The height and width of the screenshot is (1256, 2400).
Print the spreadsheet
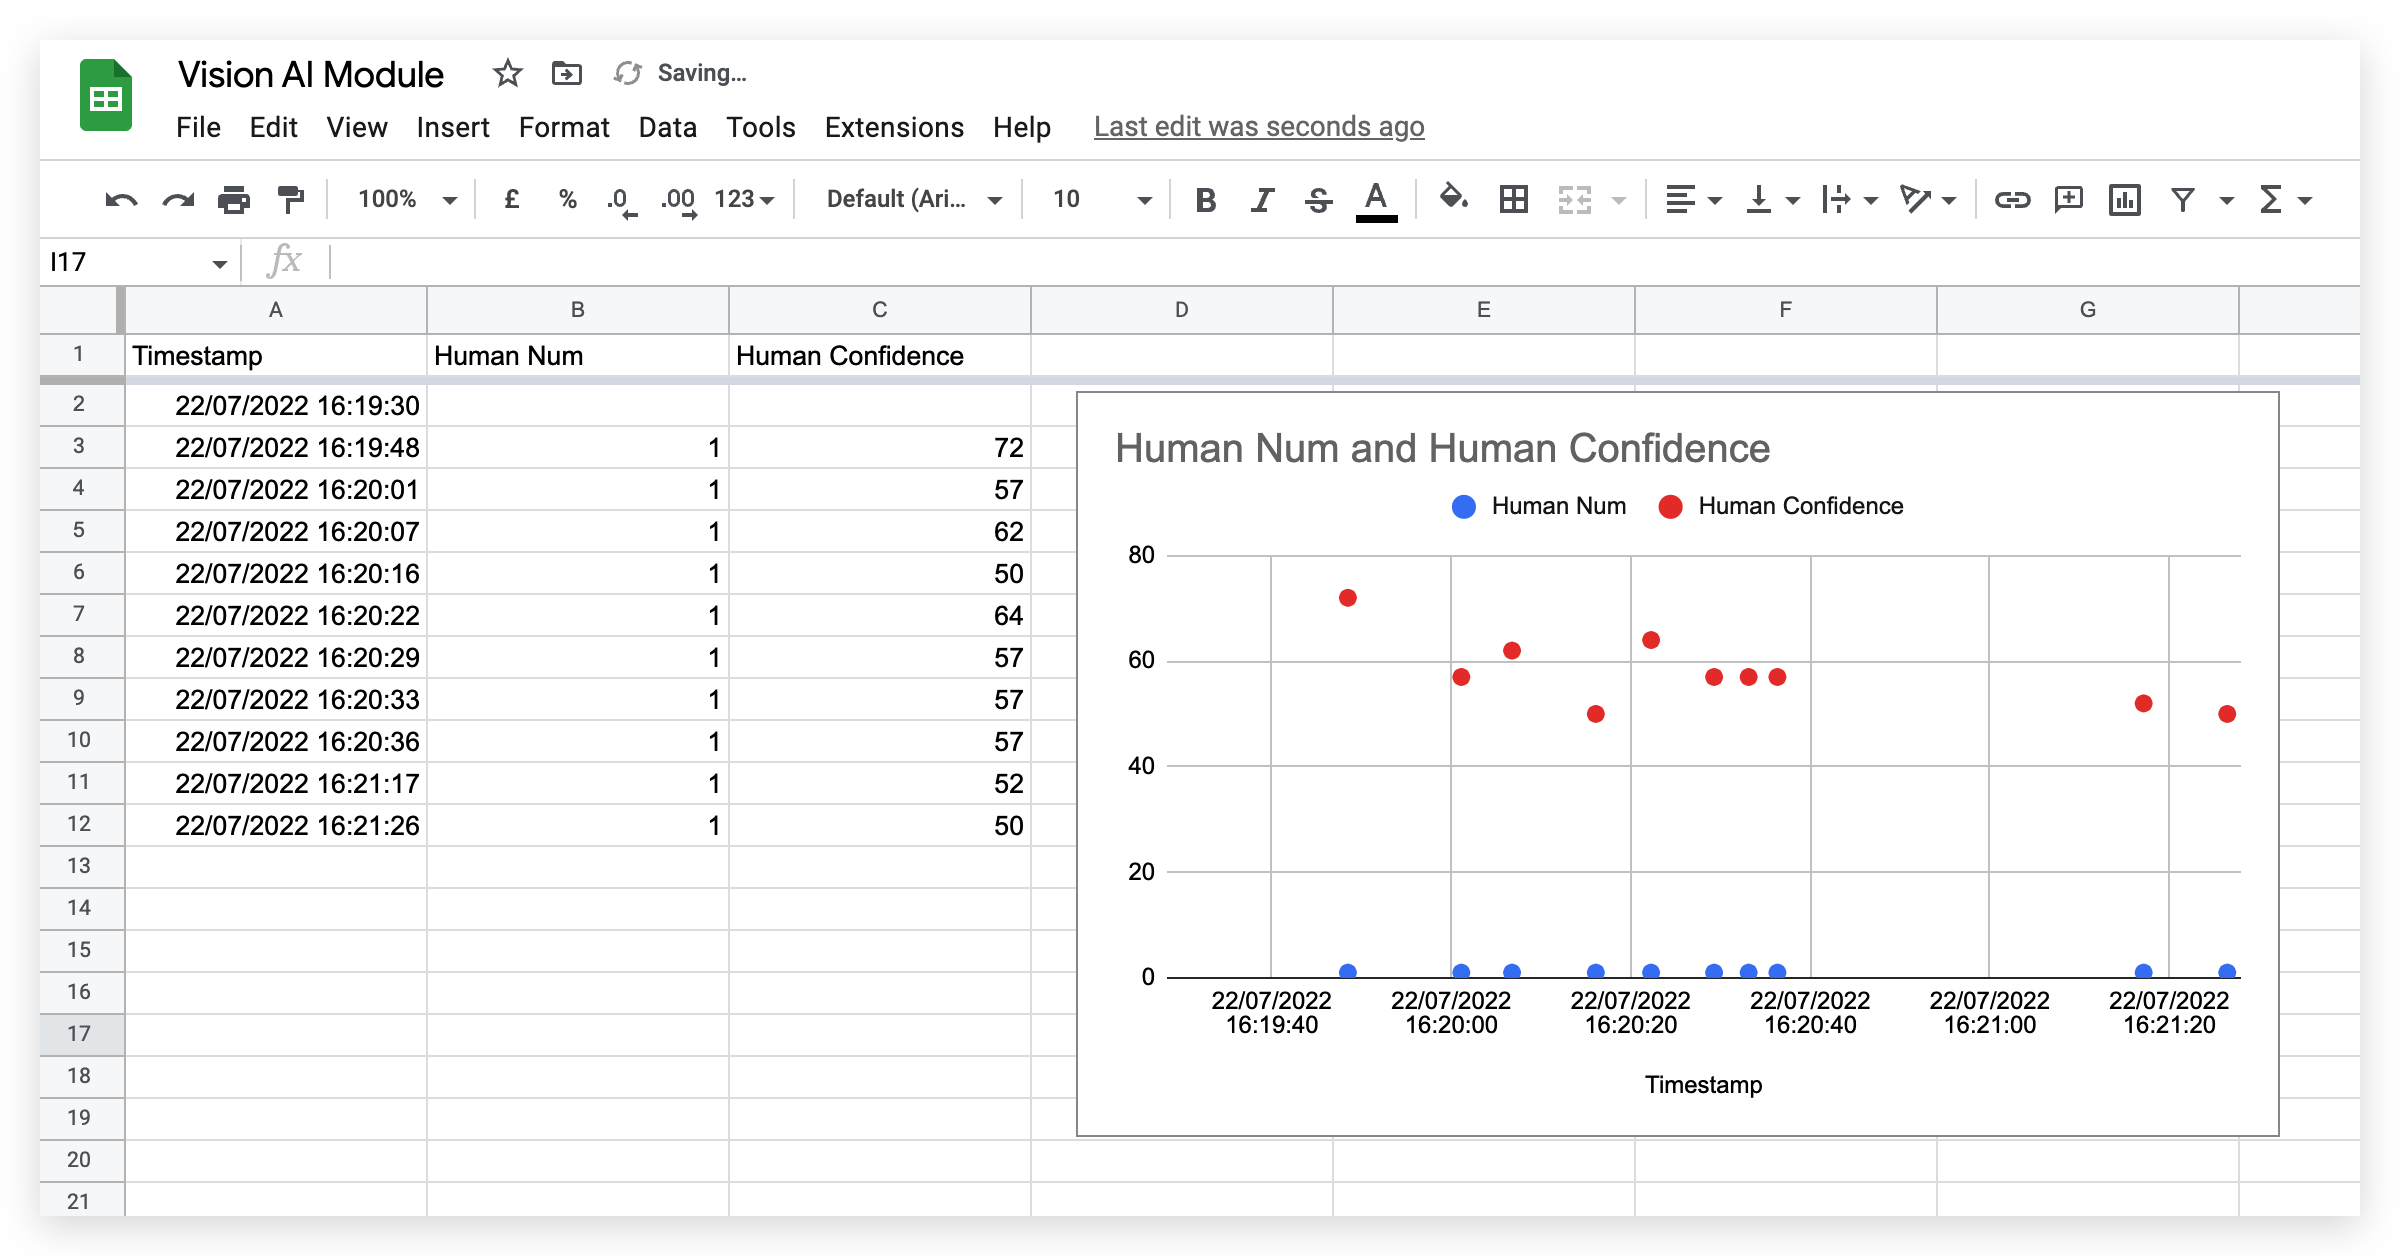(x=234, y=200)
